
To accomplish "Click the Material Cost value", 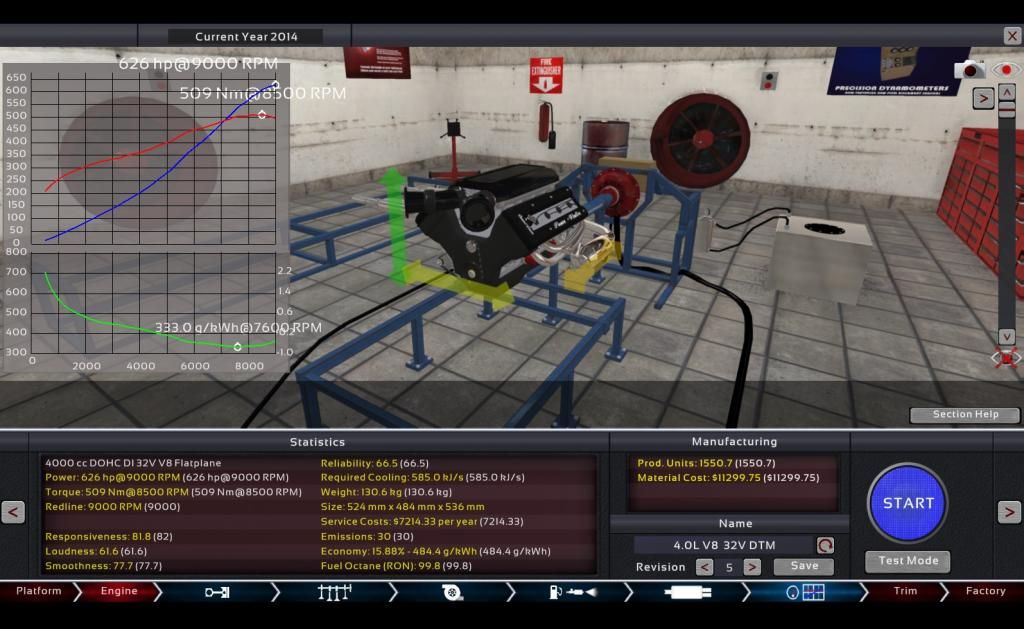I will [728, 477].
